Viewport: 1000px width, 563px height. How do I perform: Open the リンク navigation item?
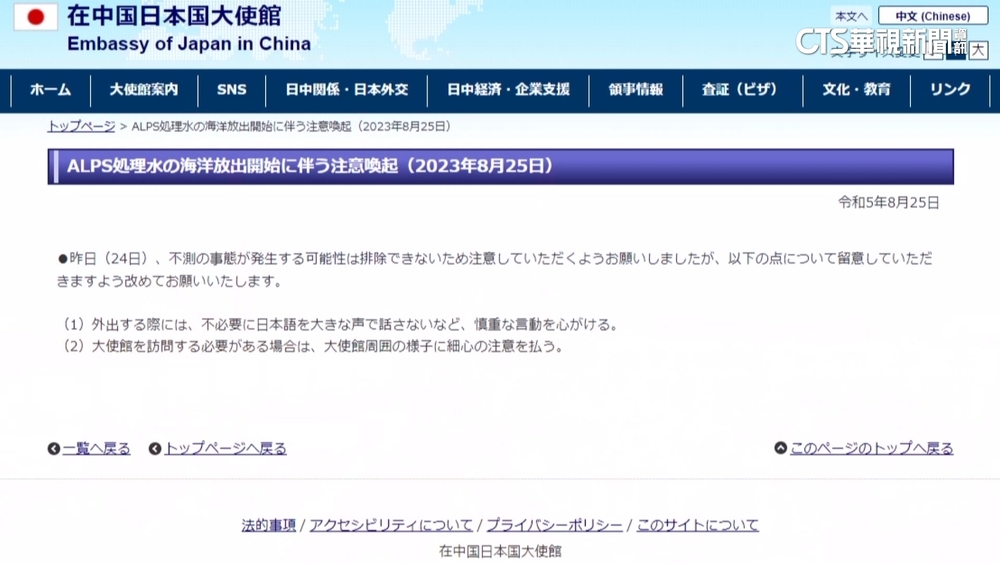point(950,90)
